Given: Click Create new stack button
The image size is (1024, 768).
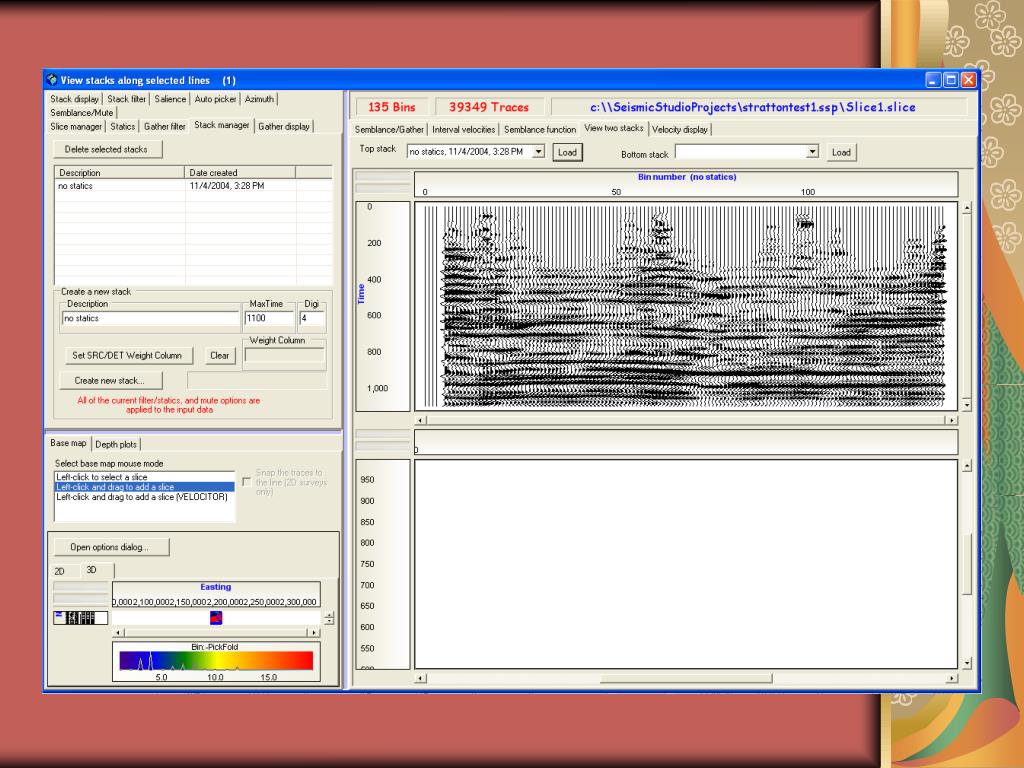Looking at the screenshot, I should pos(110,380).
